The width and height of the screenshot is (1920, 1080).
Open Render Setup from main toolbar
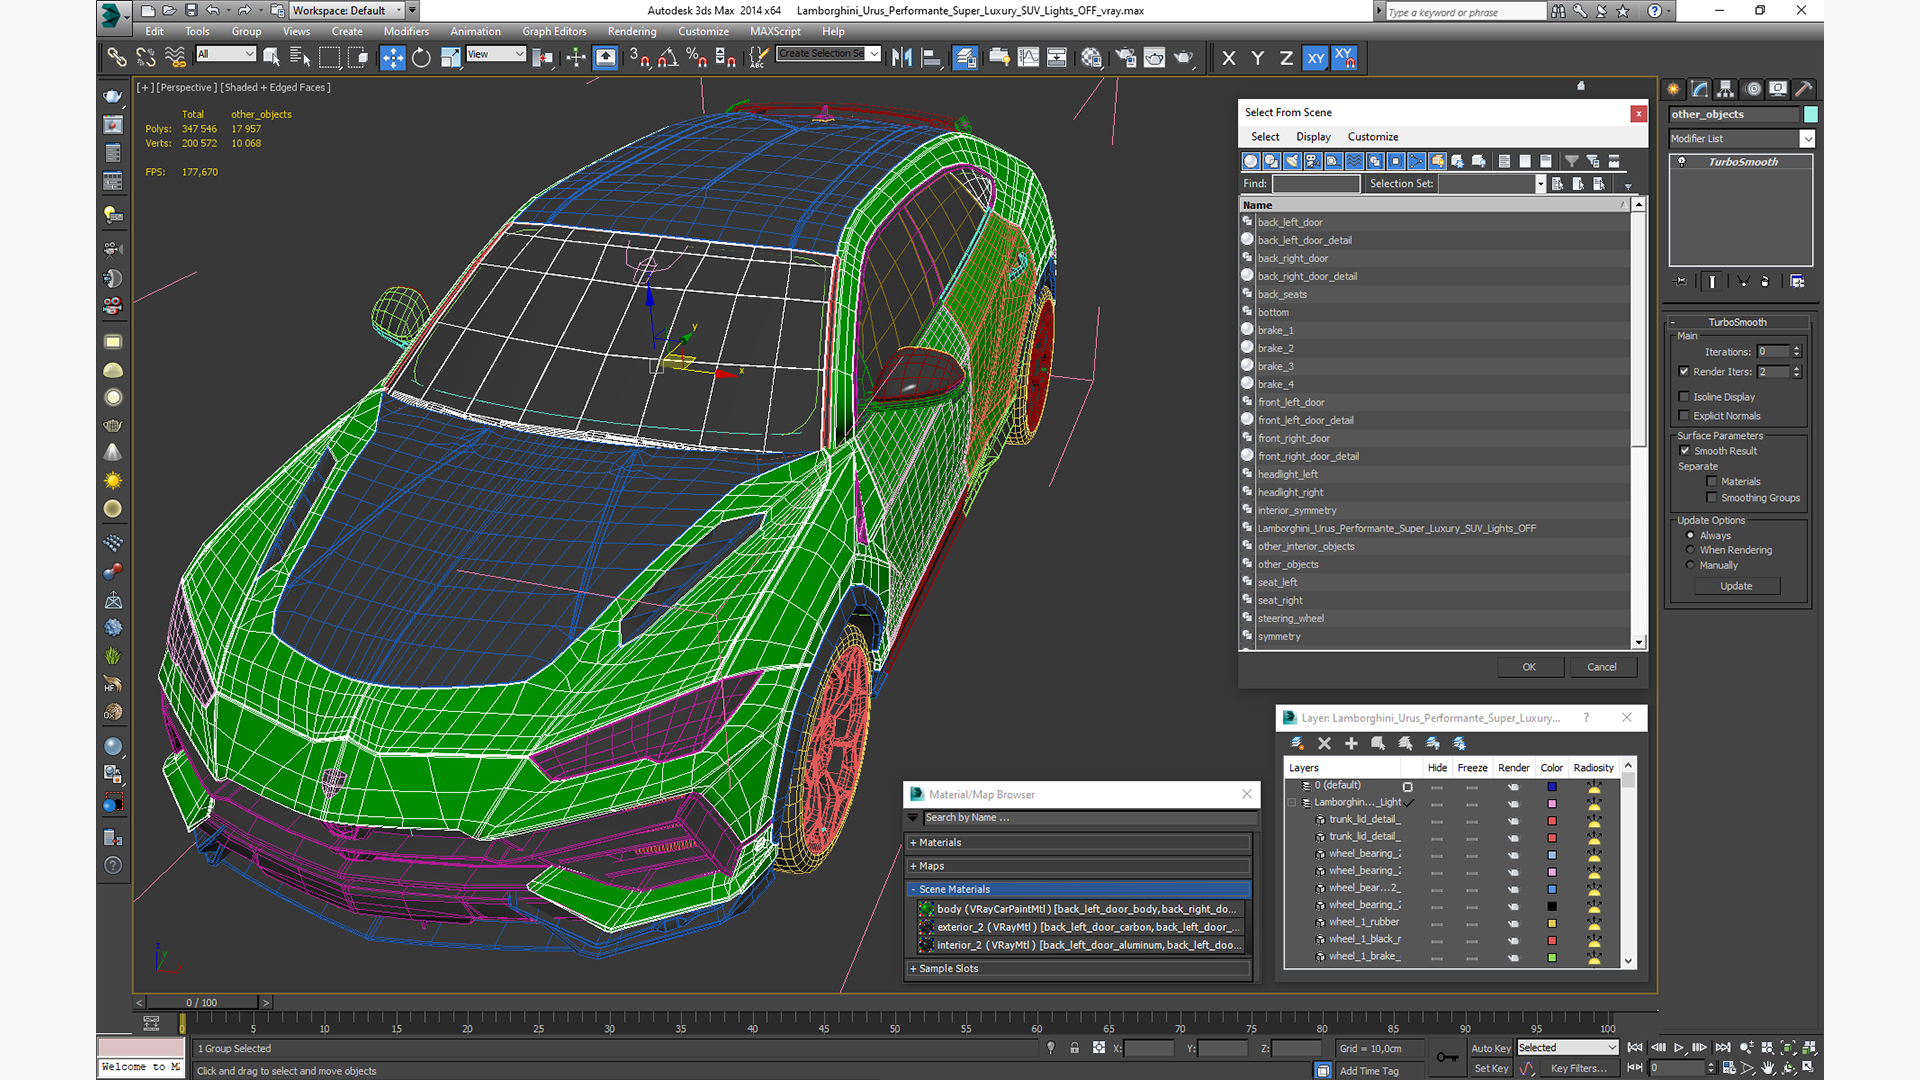[1126, 58]
